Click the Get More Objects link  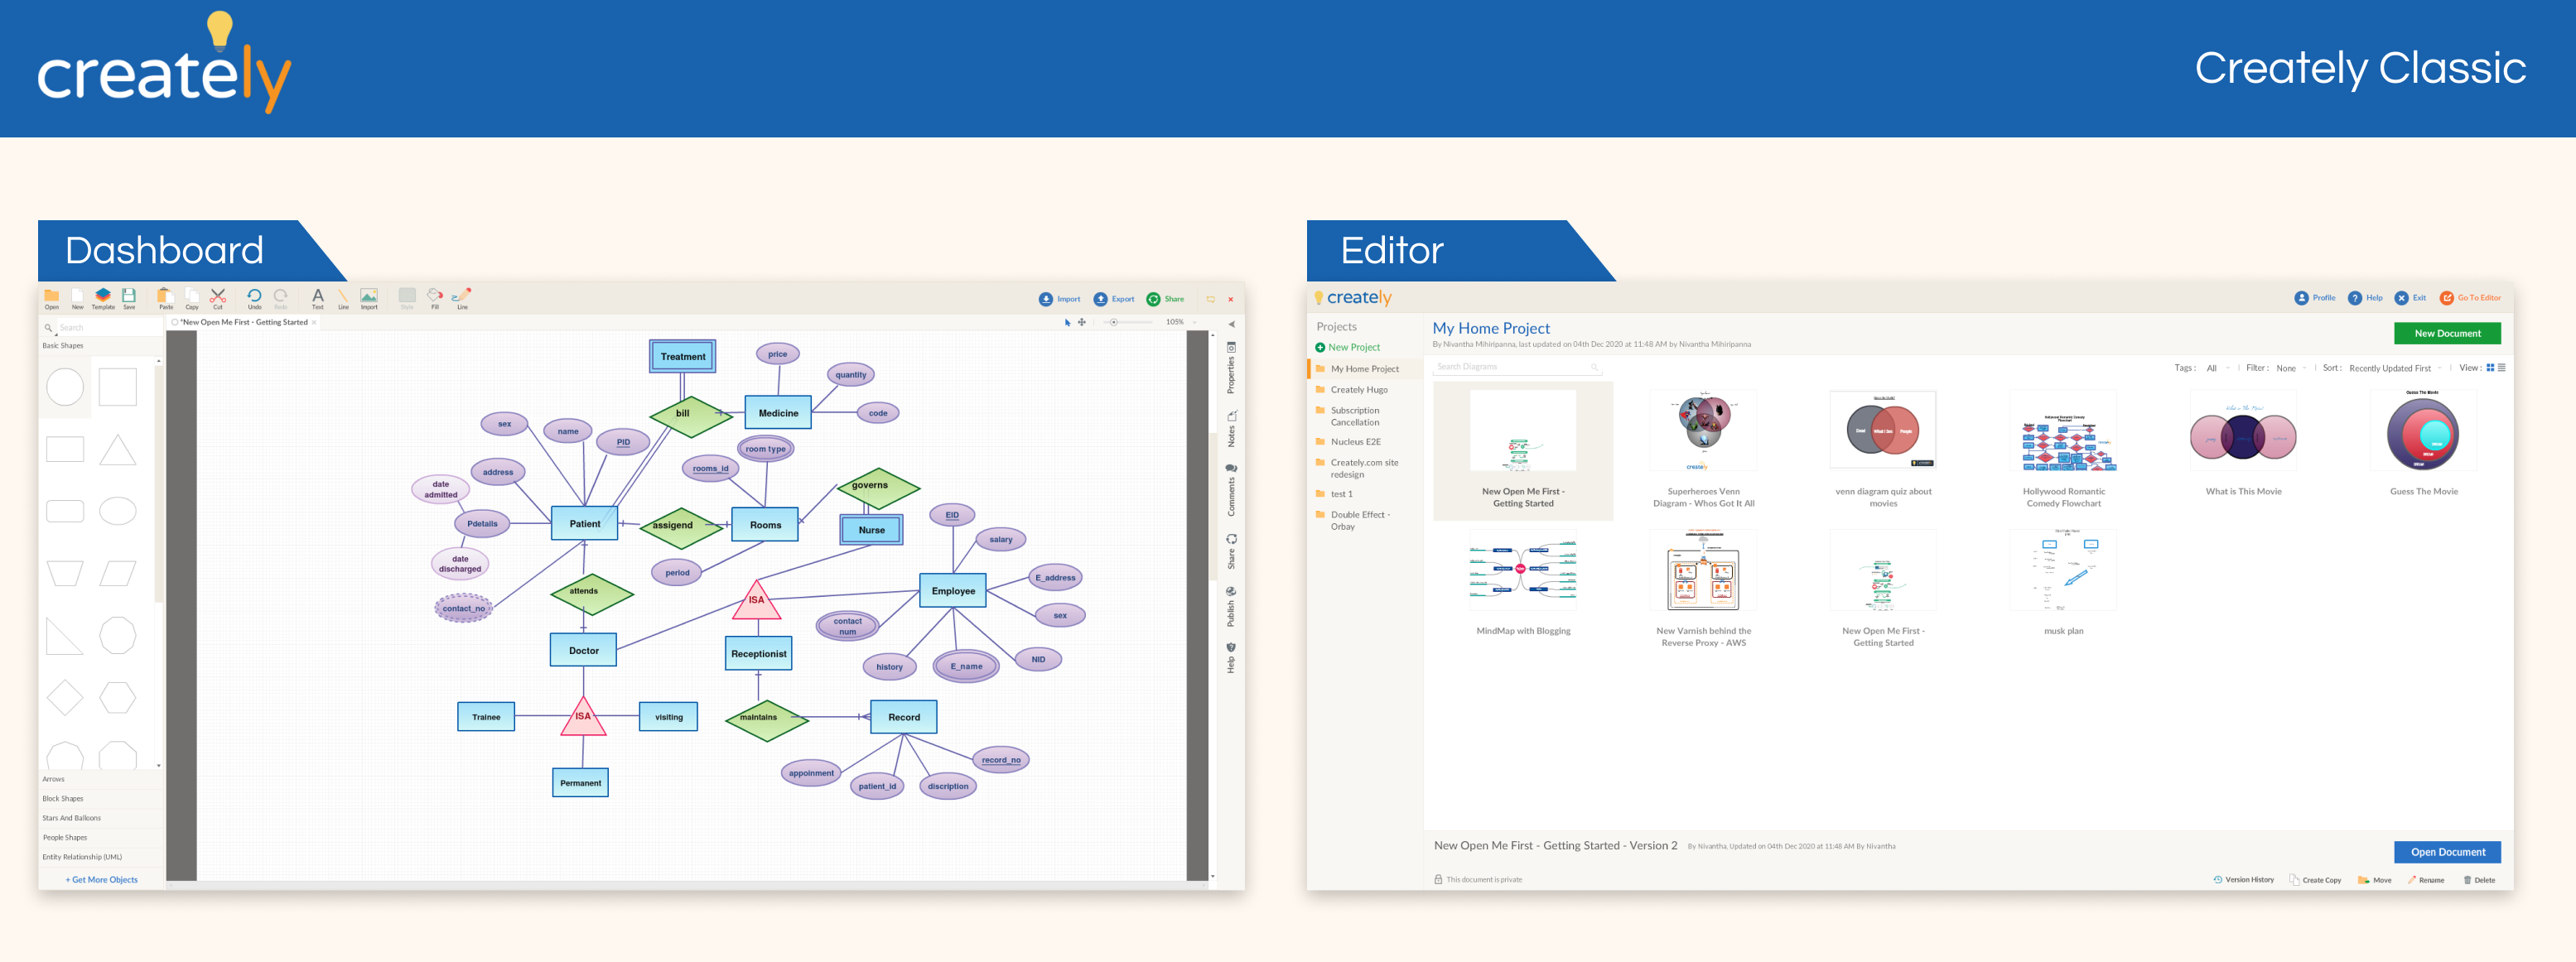point(102,880)
